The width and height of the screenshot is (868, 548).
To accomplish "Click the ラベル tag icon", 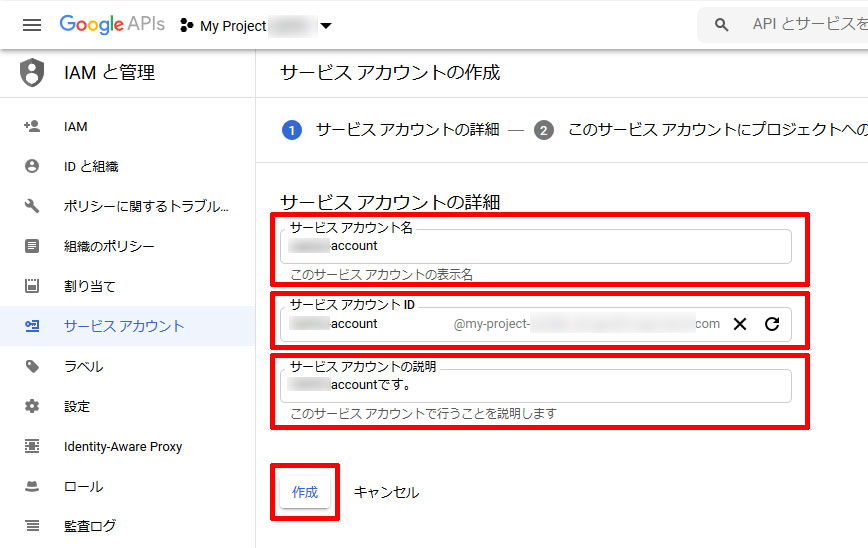I will point(32,366).
